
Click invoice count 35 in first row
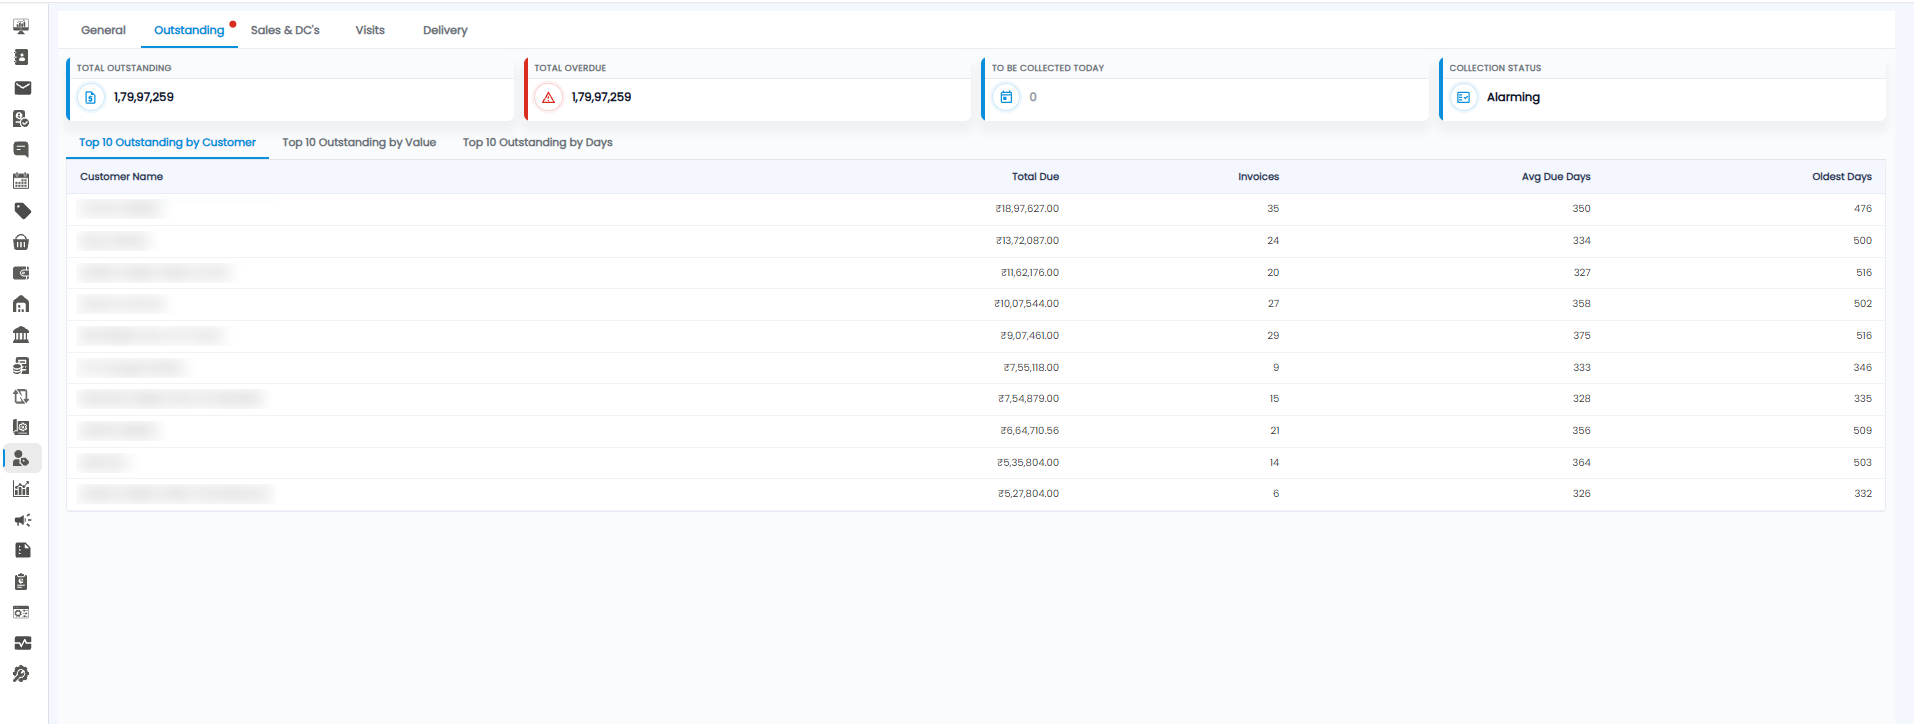(x=1273, y=209)
